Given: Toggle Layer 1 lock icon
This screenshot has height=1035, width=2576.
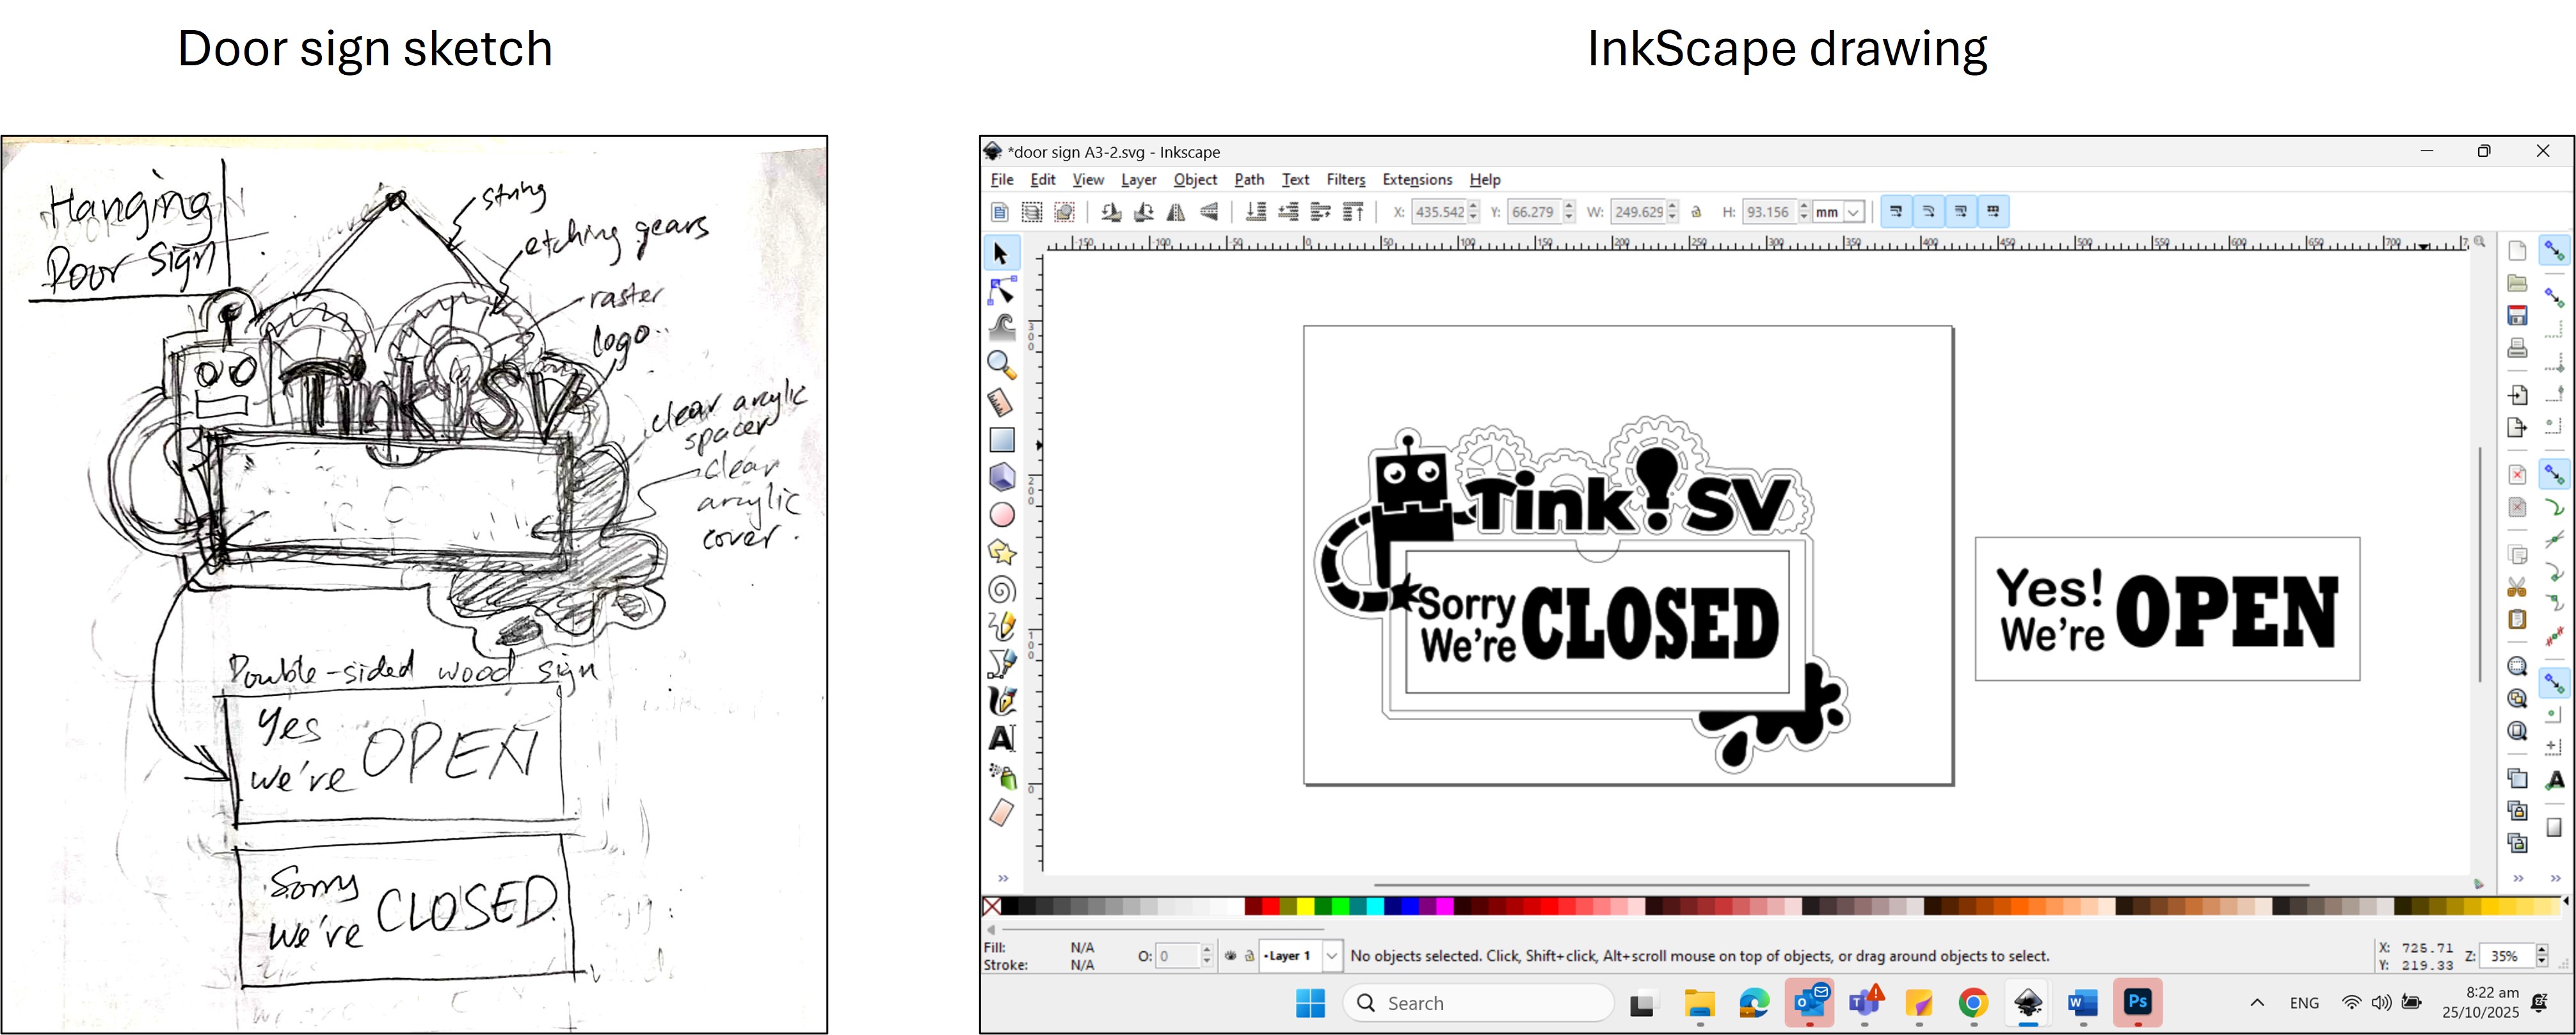Looking at the screenshot, I should coord(1249,956).
